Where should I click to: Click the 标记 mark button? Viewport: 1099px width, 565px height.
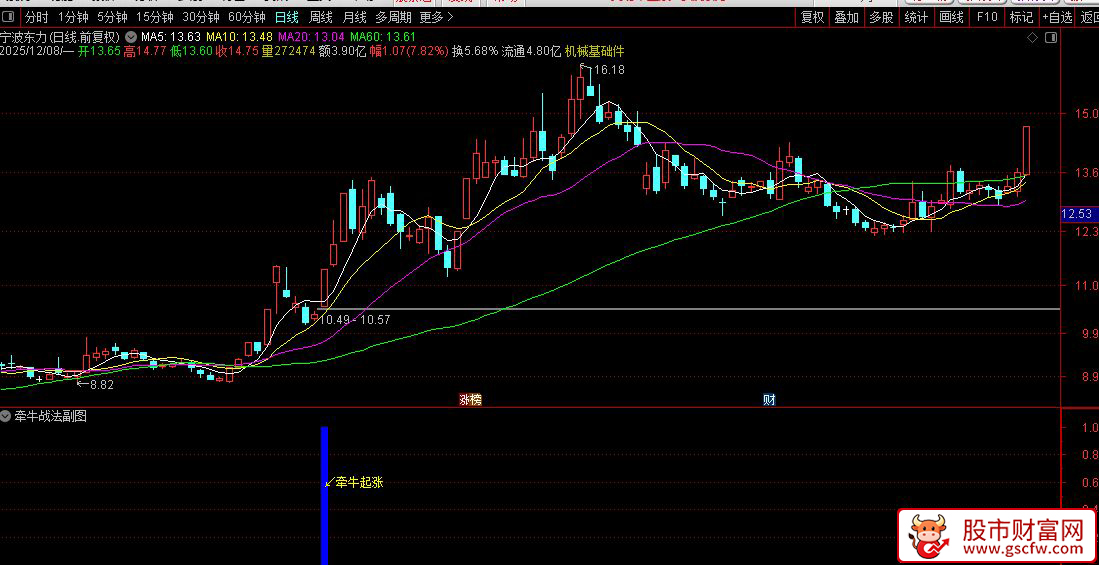point(1021,18)
